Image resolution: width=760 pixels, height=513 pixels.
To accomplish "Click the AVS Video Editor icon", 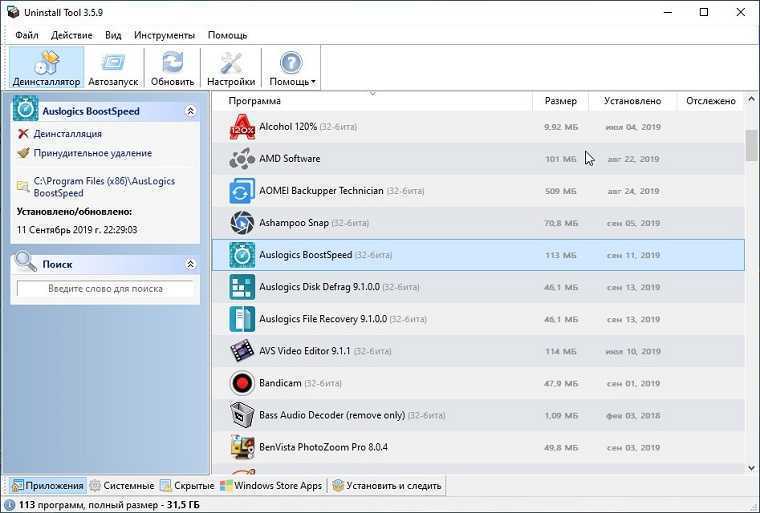I will point(242,351).
